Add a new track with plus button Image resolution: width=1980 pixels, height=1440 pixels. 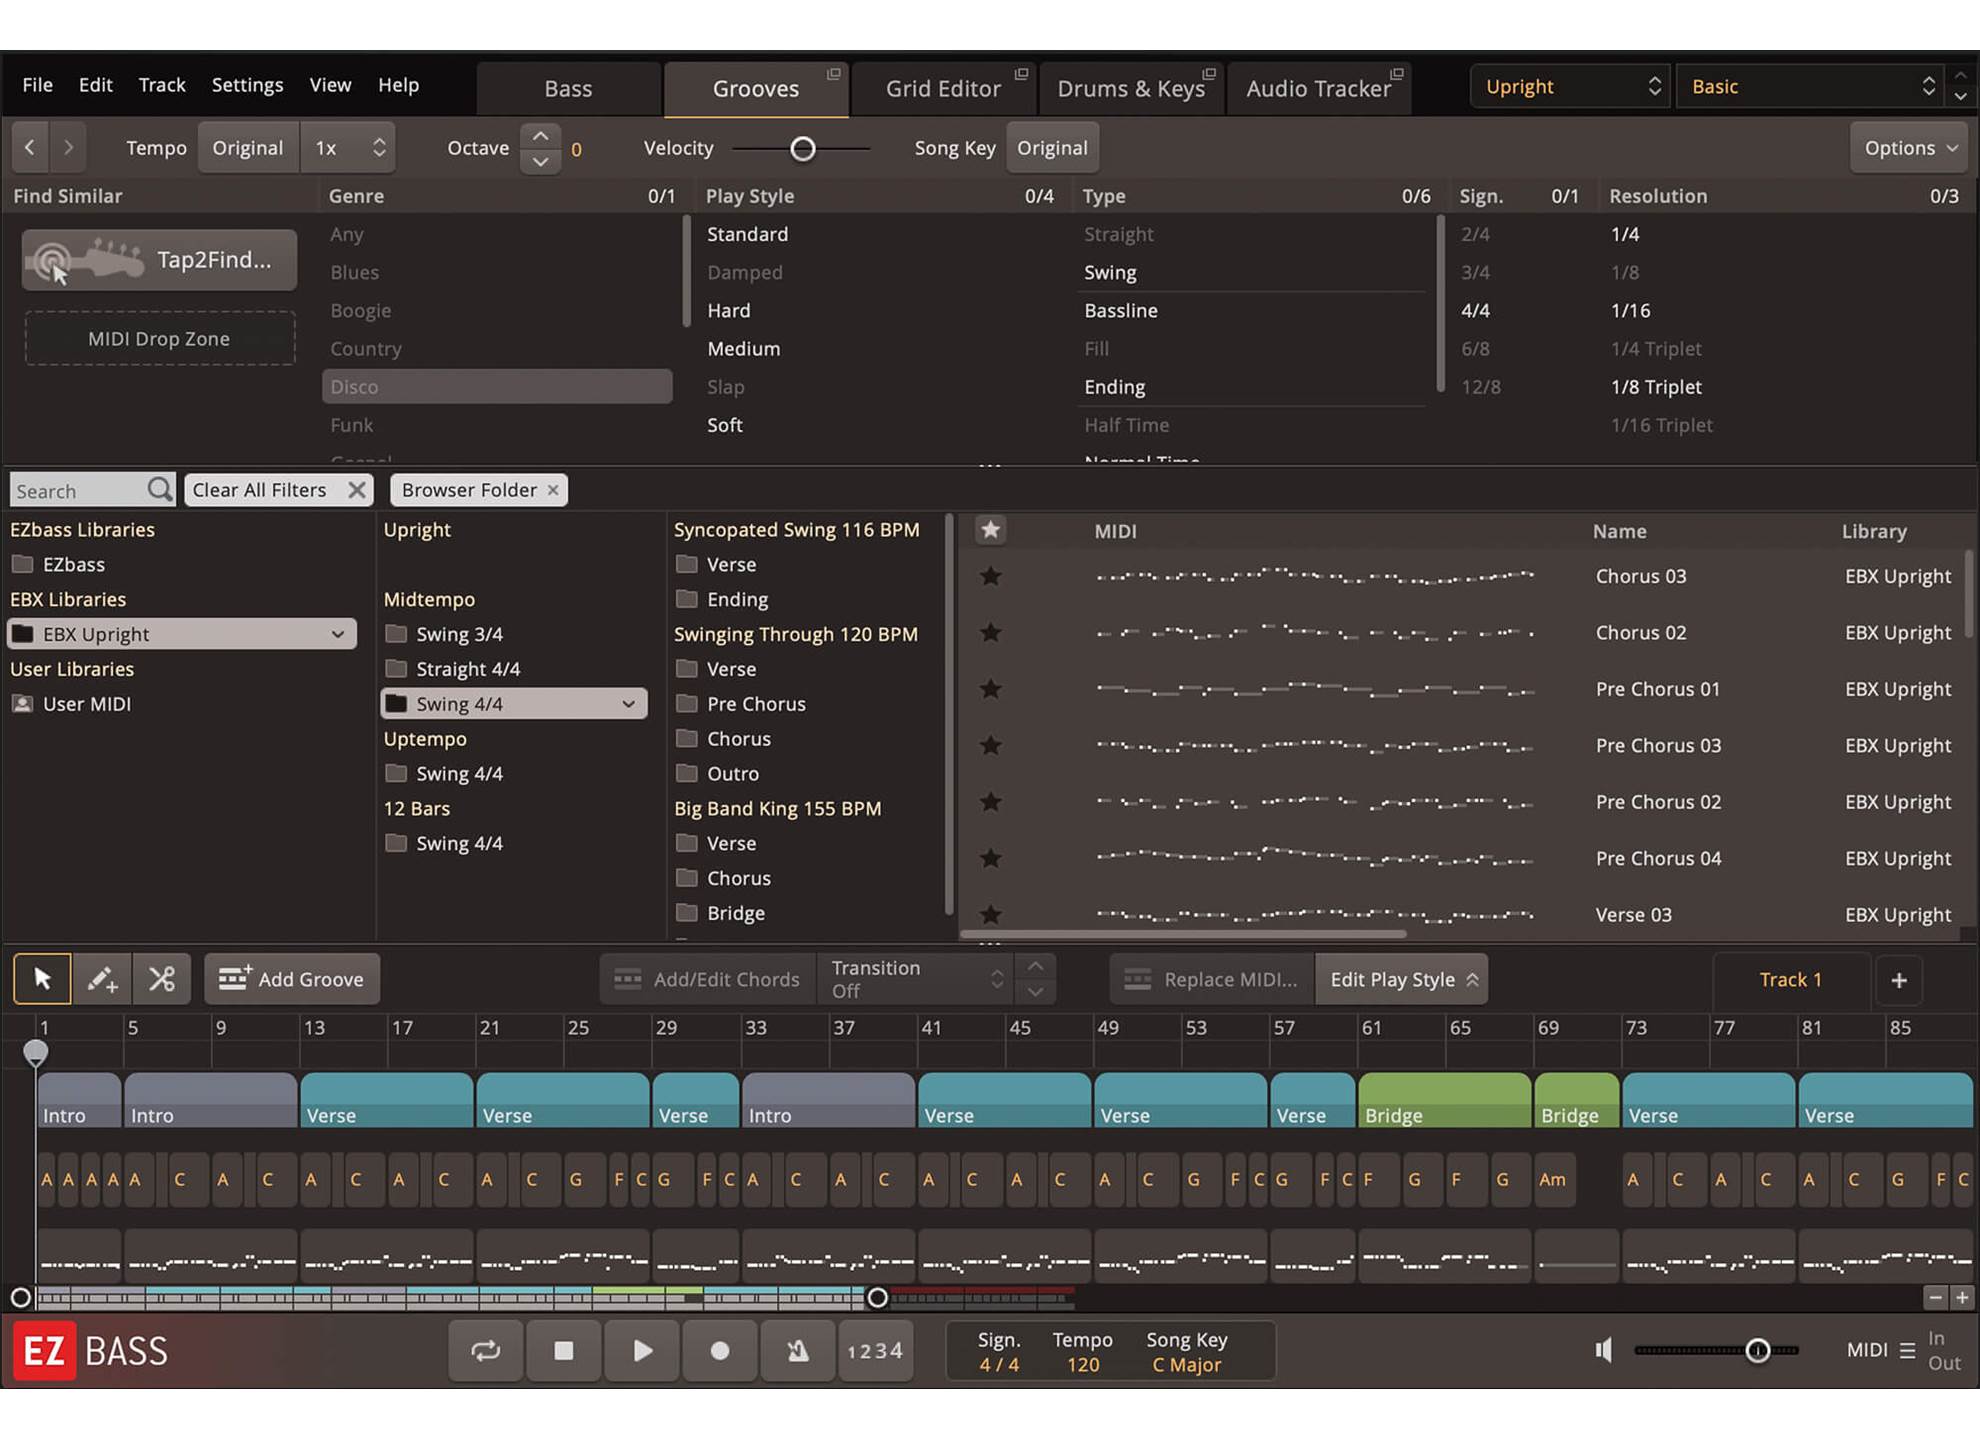(x=1898, y=980)
